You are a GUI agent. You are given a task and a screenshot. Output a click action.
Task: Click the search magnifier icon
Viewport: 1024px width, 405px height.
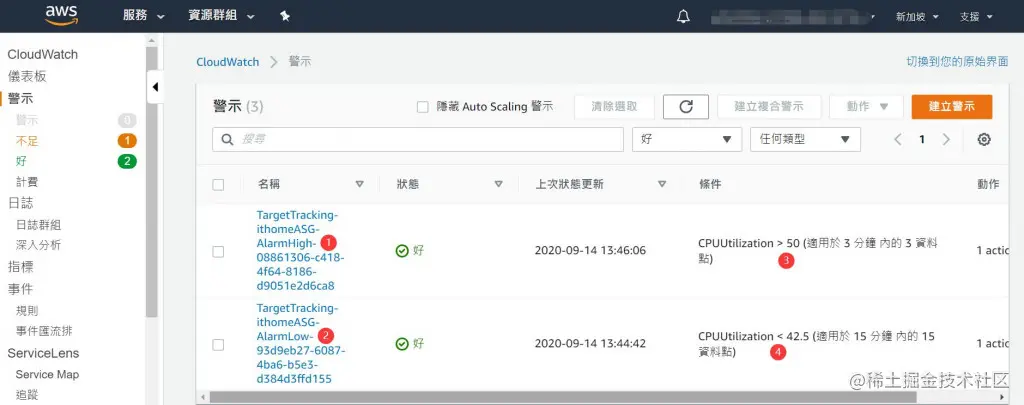point(228,139)
